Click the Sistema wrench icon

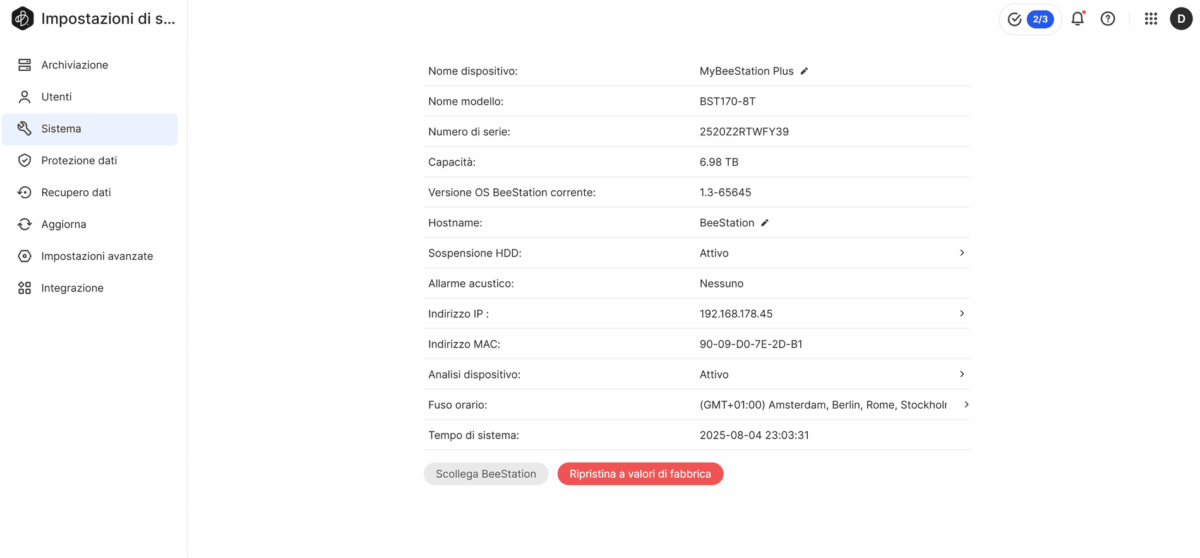tap(25, 129)
